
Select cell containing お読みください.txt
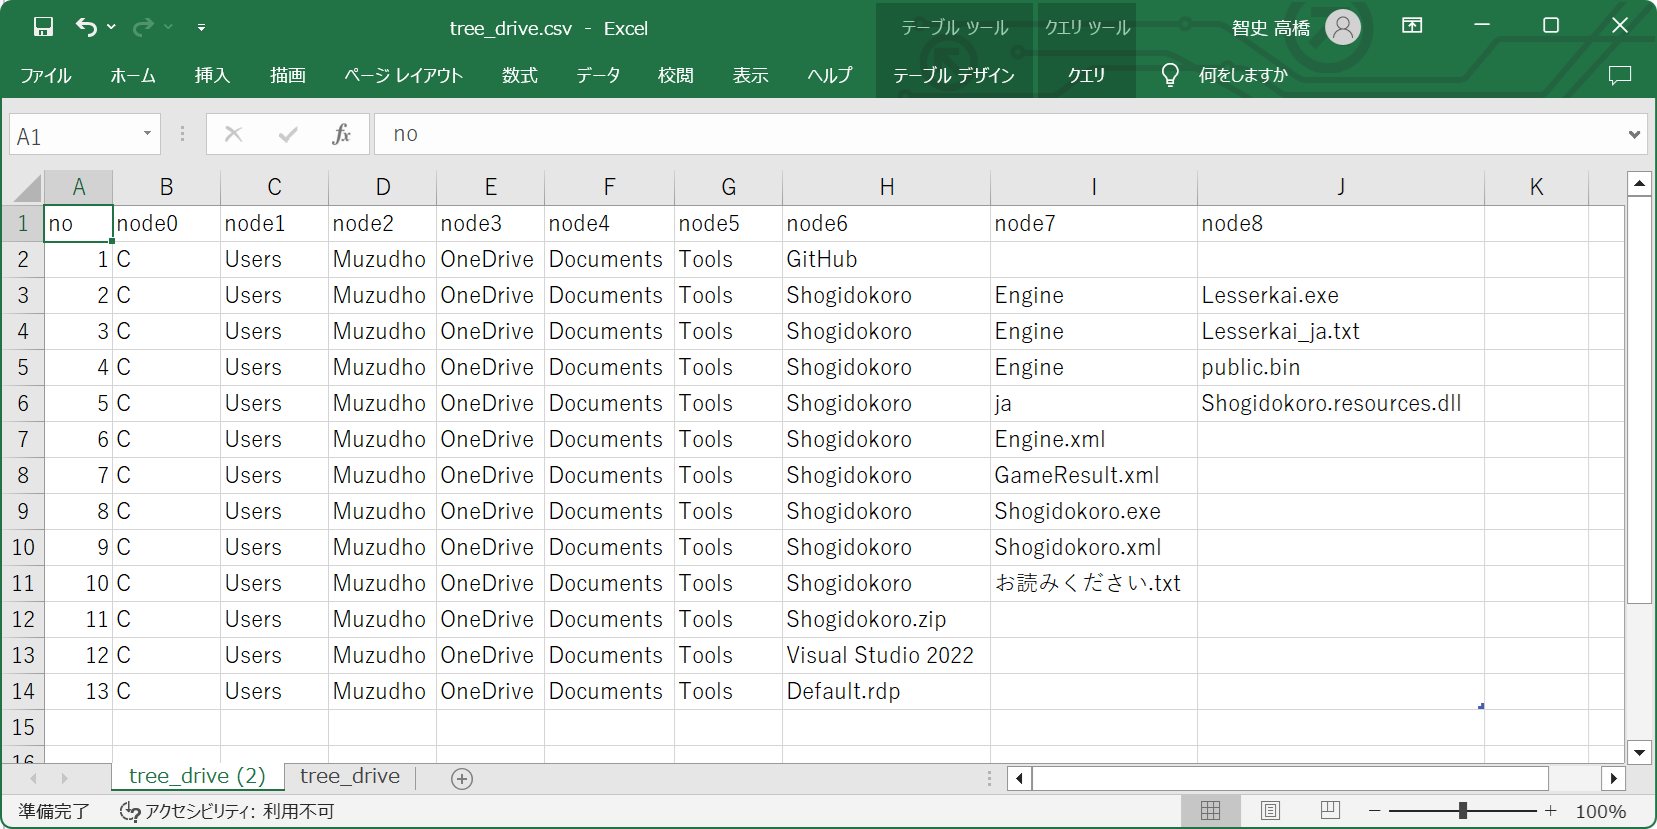click(1093, 583)
